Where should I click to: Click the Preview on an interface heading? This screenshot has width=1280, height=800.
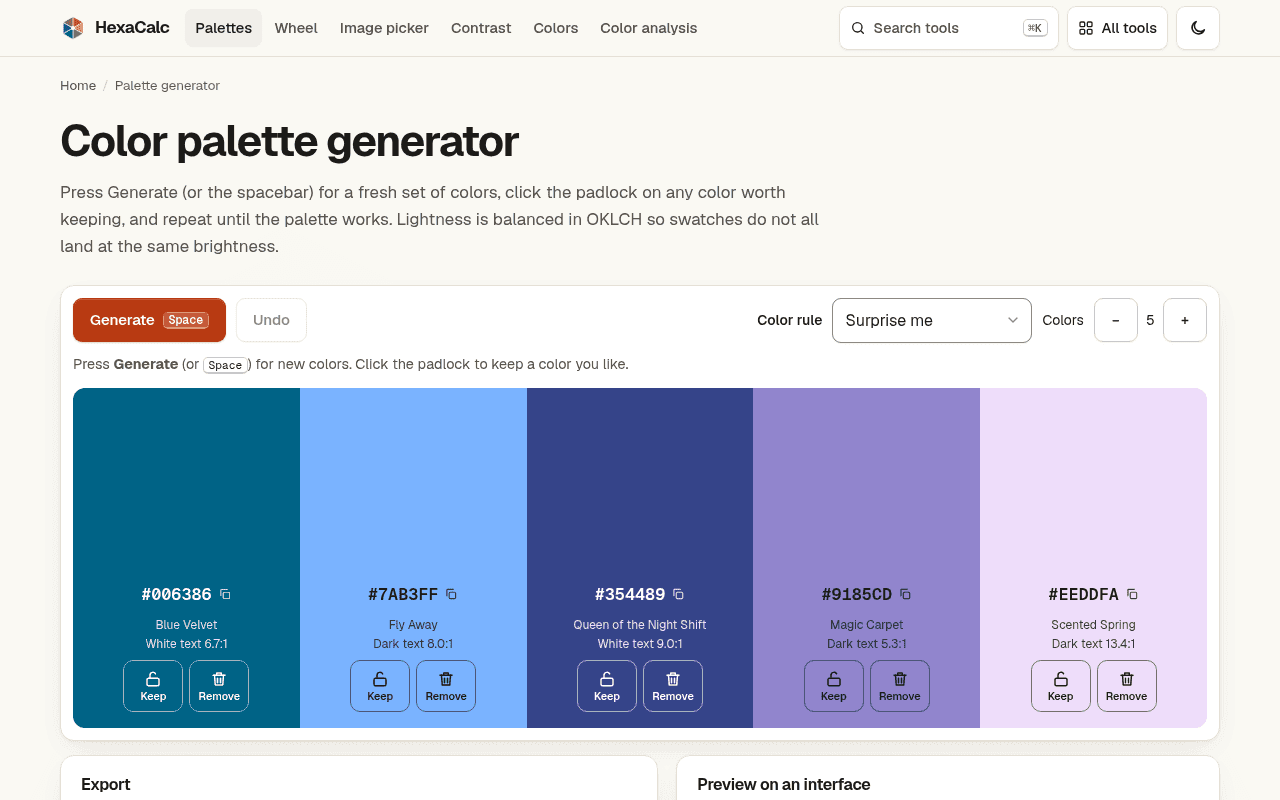784,784
